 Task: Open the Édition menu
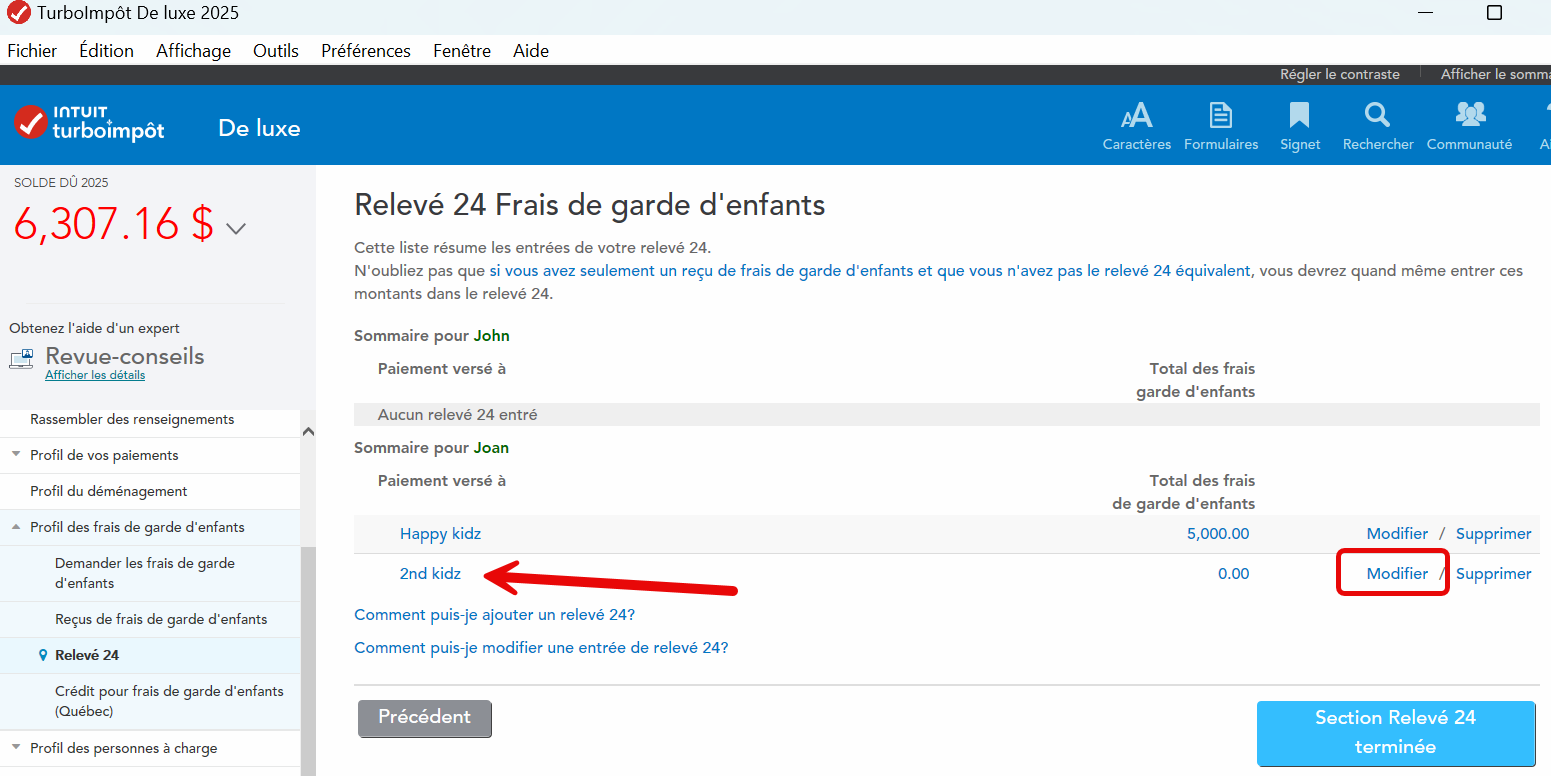(x=107, y=51)
